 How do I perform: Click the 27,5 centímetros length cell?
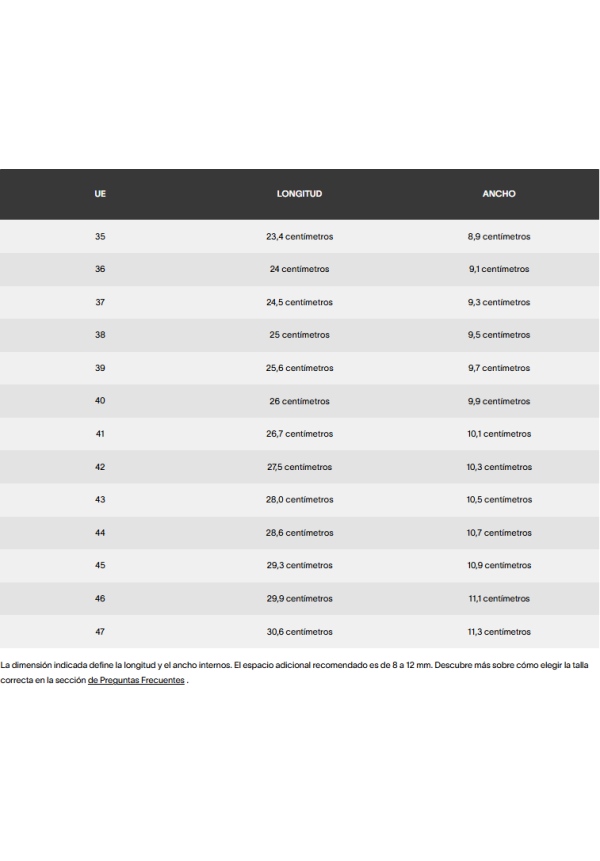[299, 467]
